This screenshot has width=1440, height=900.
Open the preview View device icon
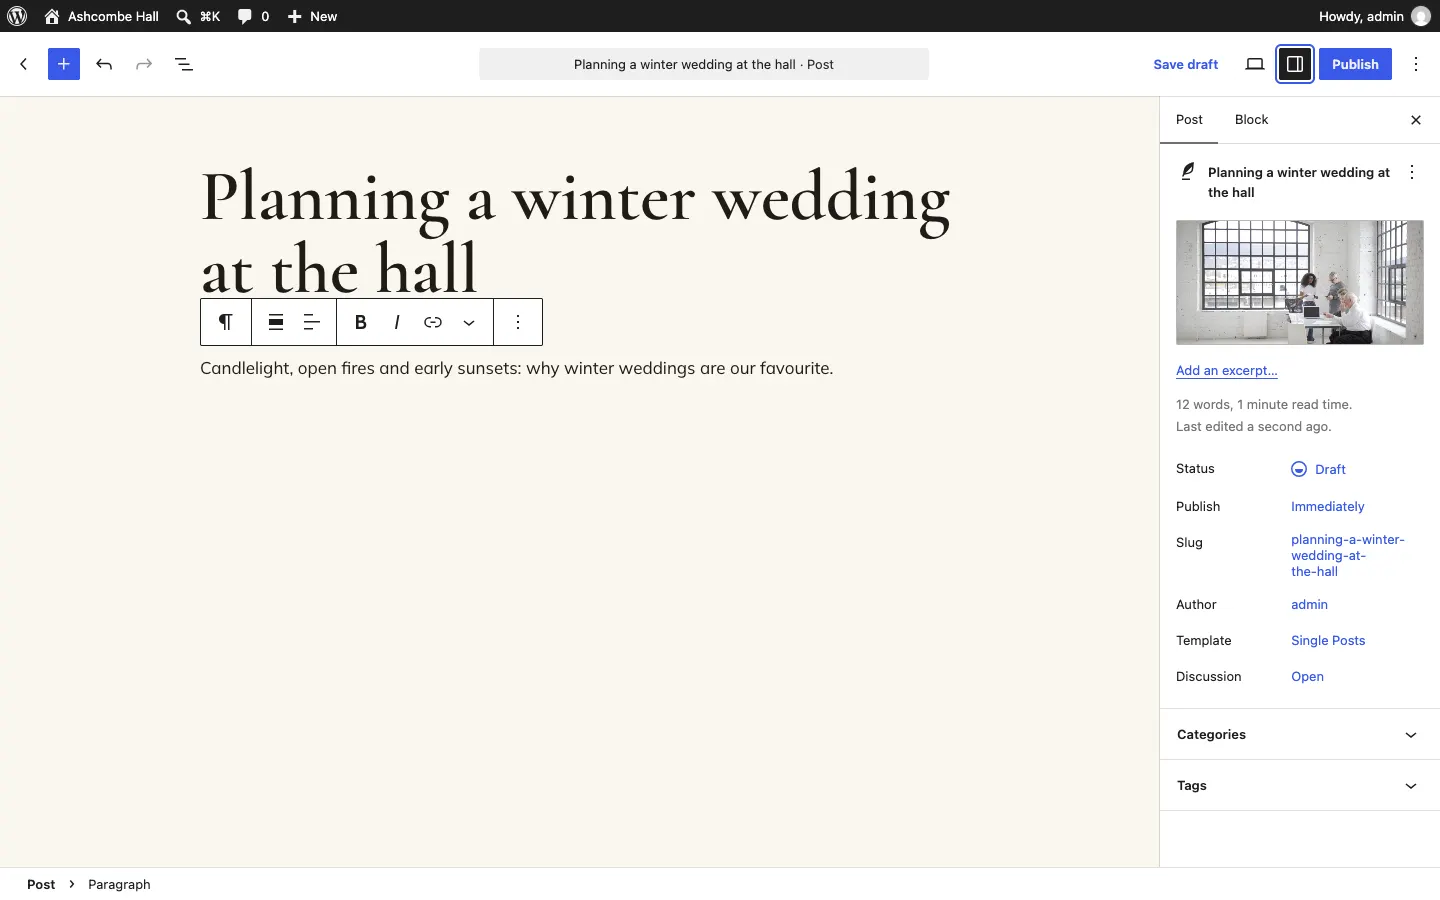pyautogui.click(x=1255, y=64)
